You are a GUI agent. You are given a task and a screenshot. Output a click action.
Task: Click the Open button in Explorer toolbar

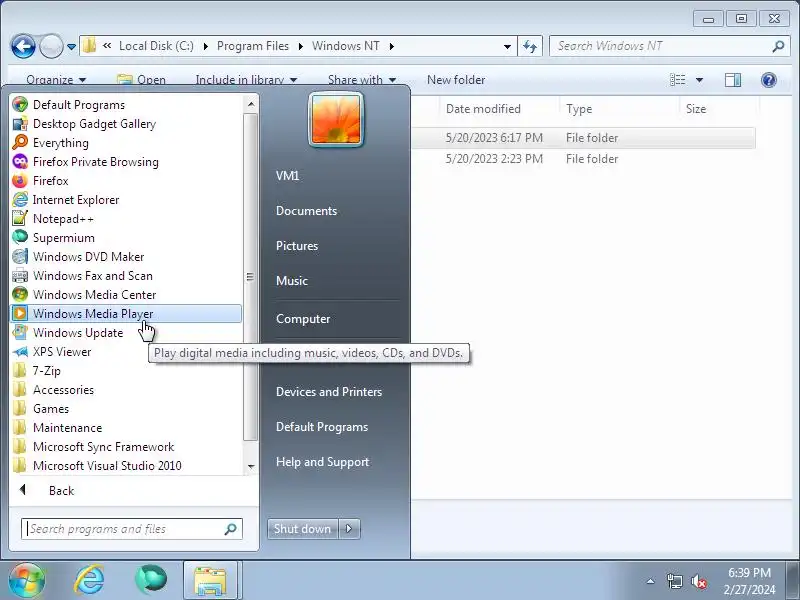tap(141, 80)
